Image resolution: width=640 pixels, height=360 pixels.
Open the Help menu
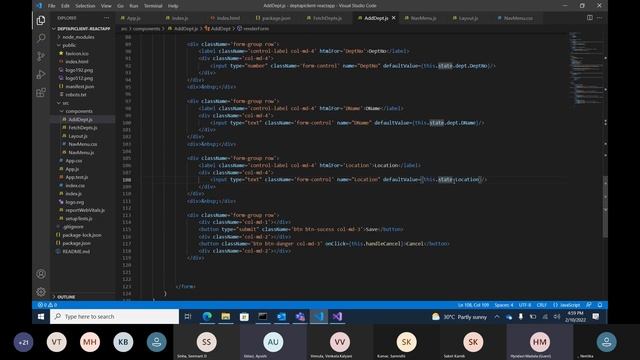coord(173,6)
